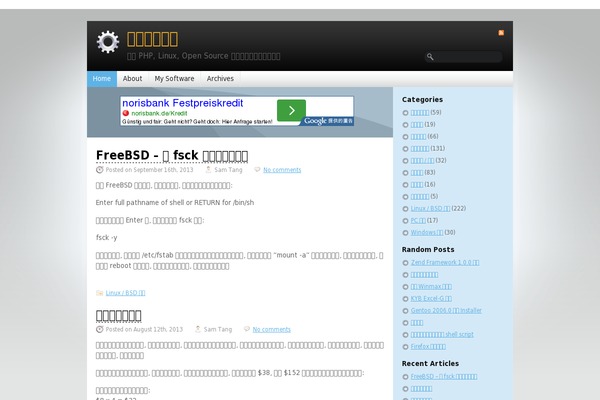
Task: Click bullet icon beside KYB Excel-G
Action: tap(406, 299)
